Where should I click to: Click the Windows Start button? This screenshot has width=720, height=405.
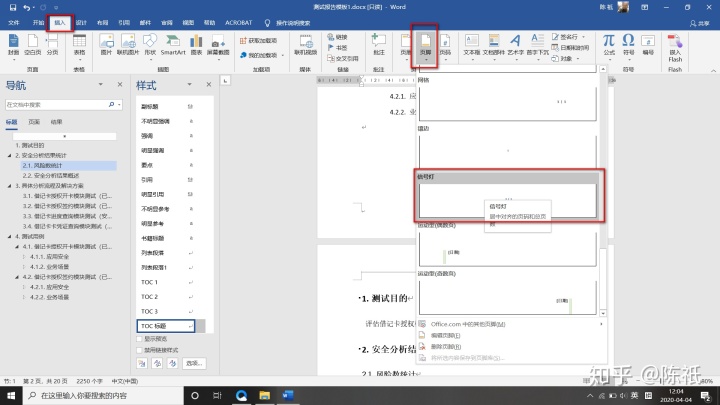pyautogui.click(x=11, y=395)
